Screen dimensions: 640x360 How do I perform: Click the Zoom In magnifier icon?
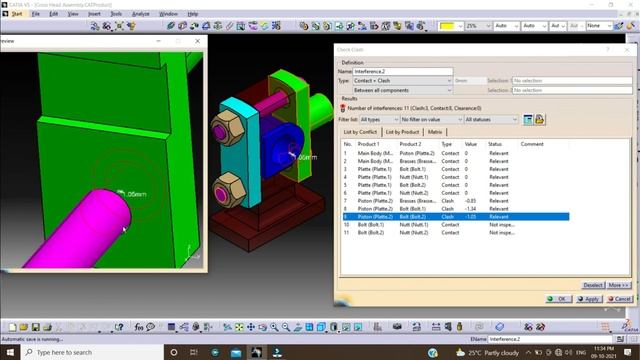click(274, 327)
